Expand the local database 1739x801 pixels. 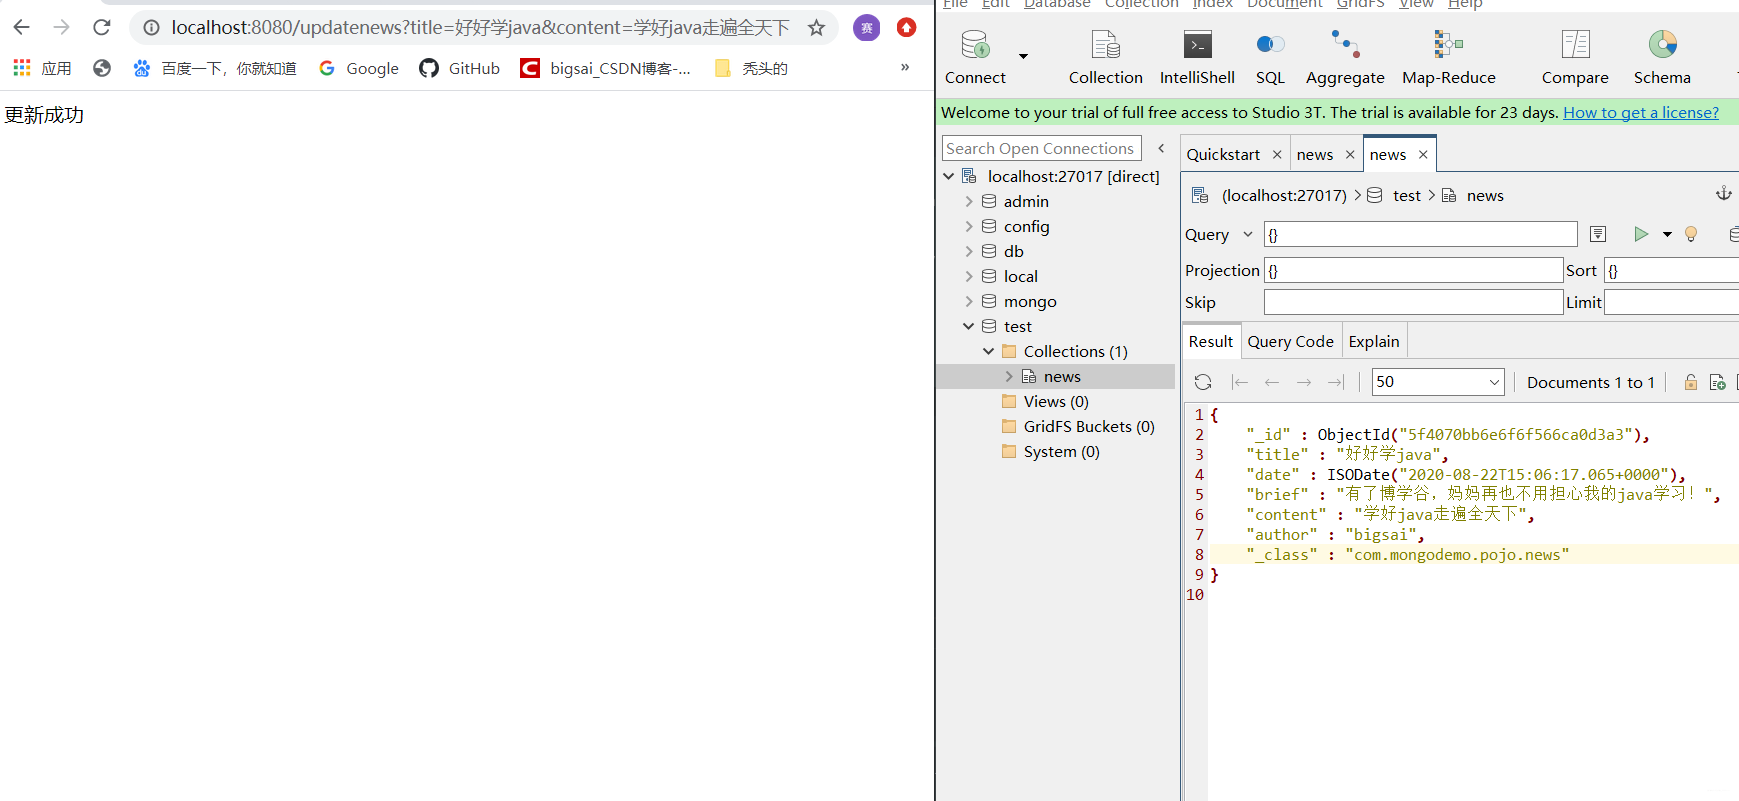point(968,276)
